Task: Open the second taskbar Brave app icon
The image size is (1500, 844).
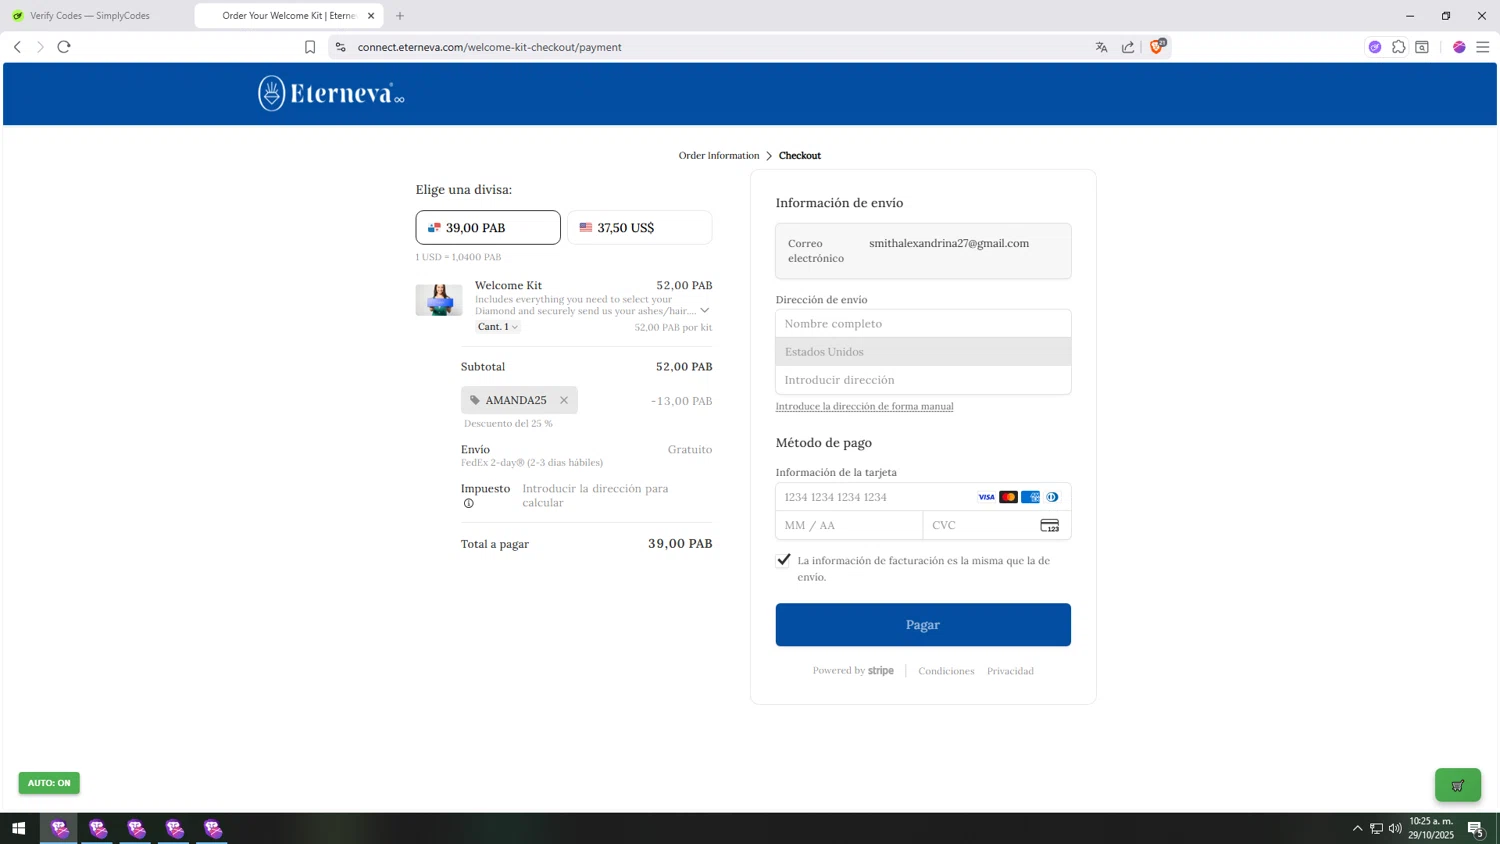Action: 98,829
